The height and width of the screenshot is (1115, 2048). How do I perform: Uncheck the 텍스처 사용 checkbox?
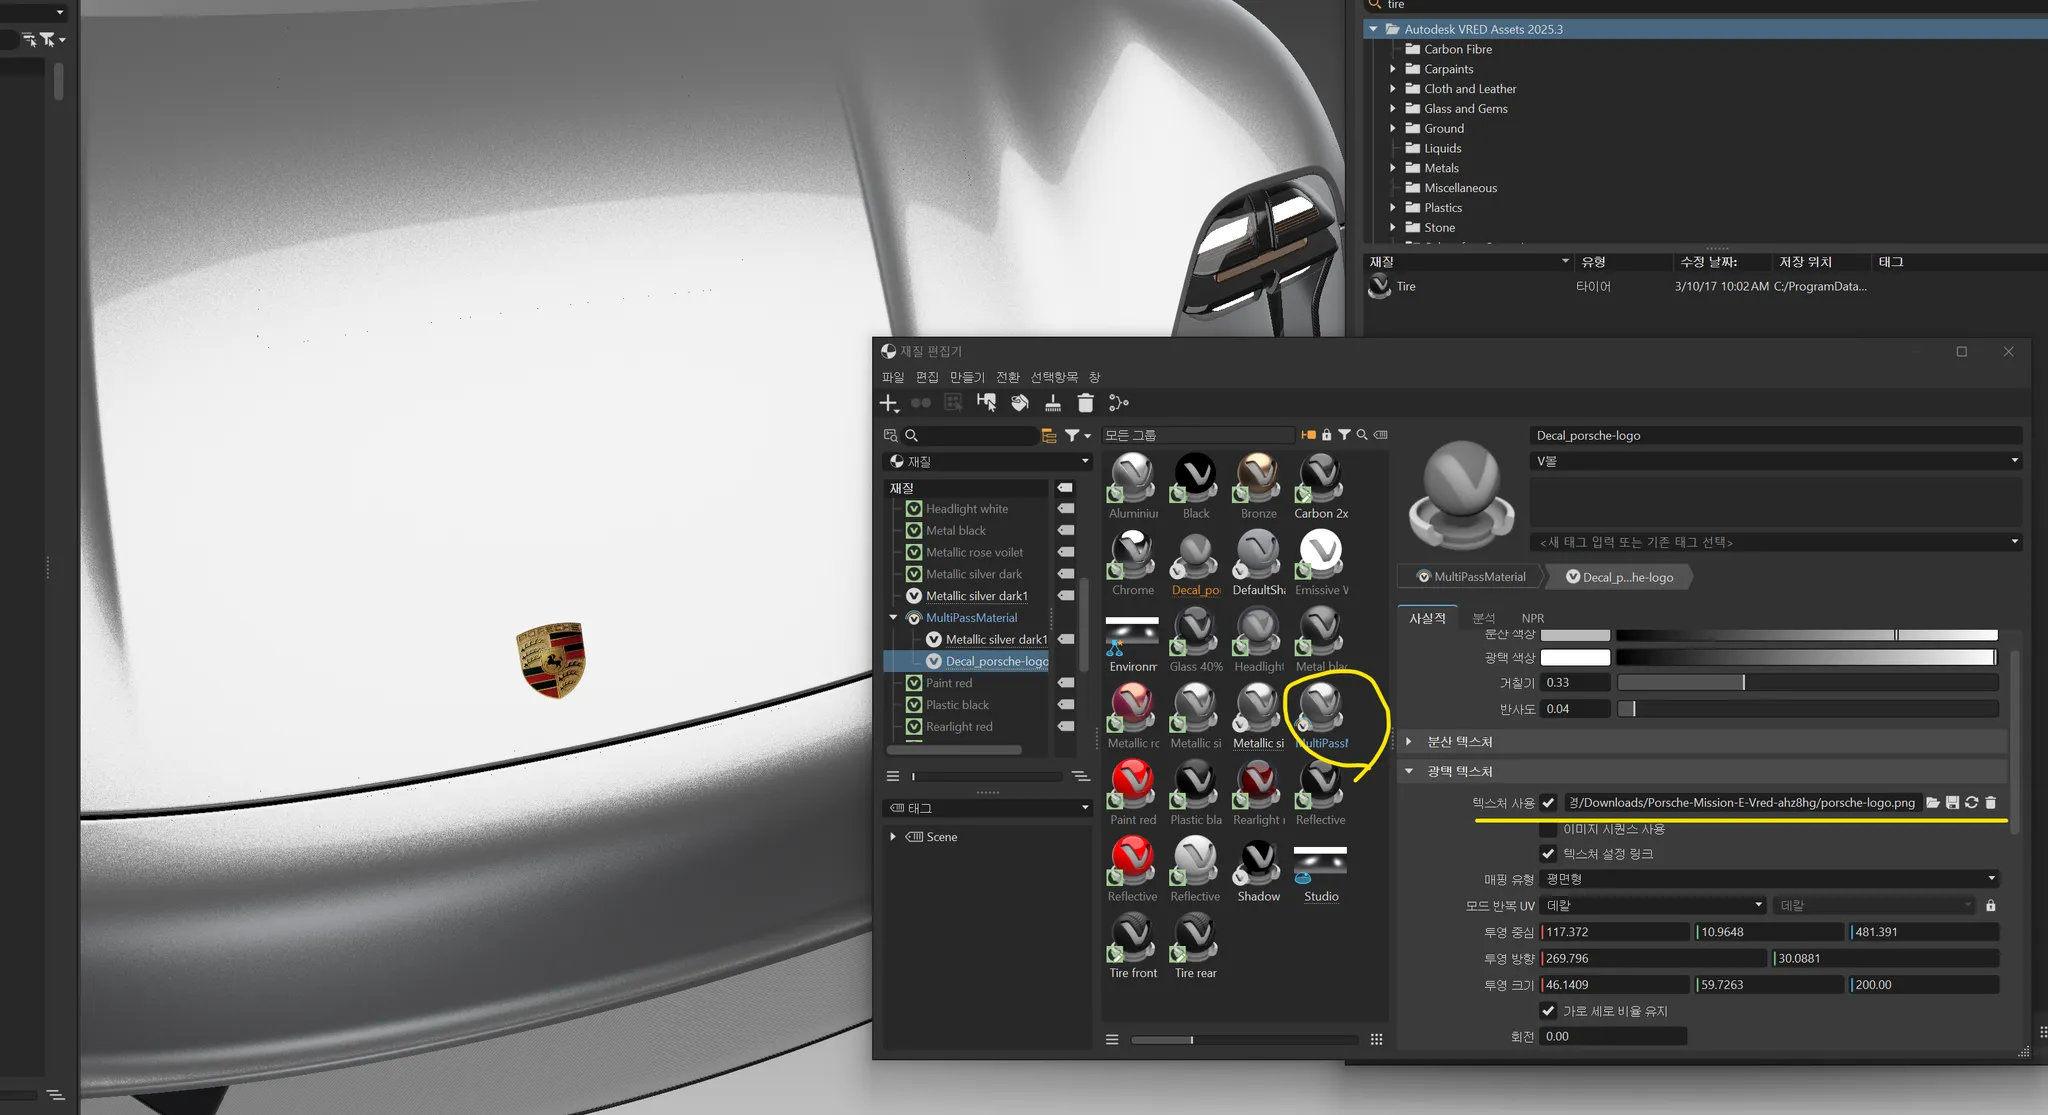[x=1548, y=803]
